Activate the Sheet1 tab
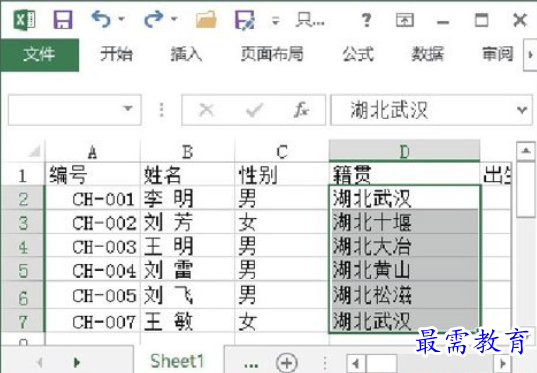Screen dimensions: 537x373 click(177, 361)
